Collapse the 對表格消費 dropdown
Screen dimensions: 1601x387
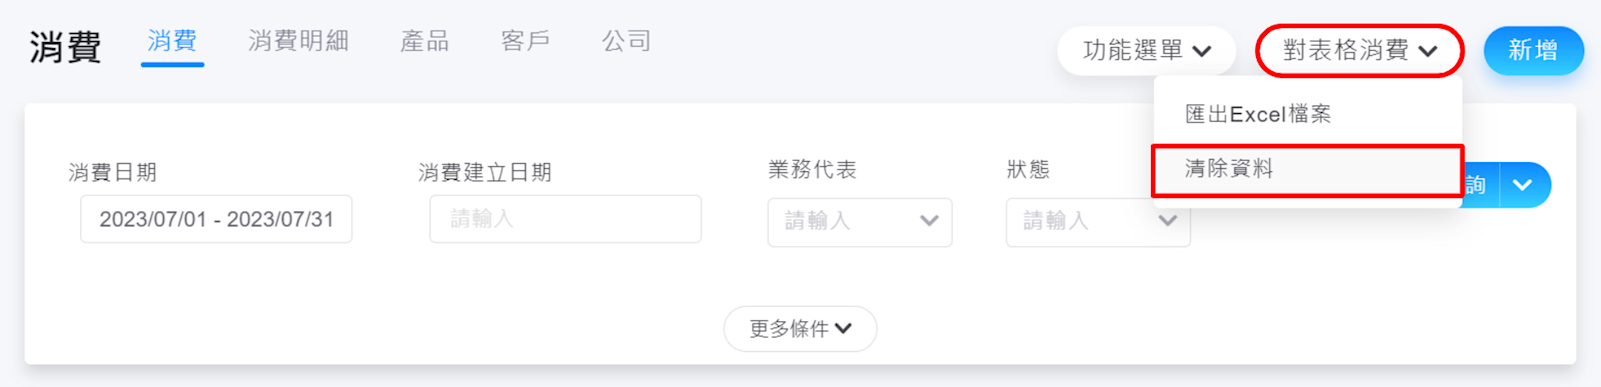point(1359,50)
